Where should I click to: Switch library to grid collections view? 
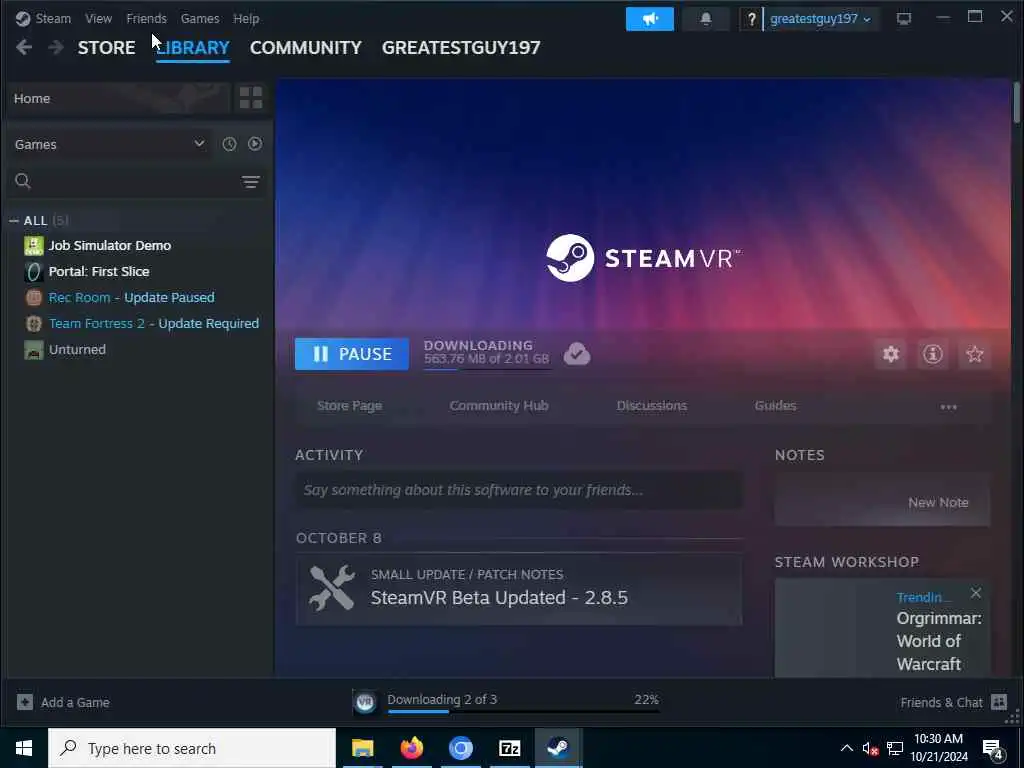(x=251, y=98)
